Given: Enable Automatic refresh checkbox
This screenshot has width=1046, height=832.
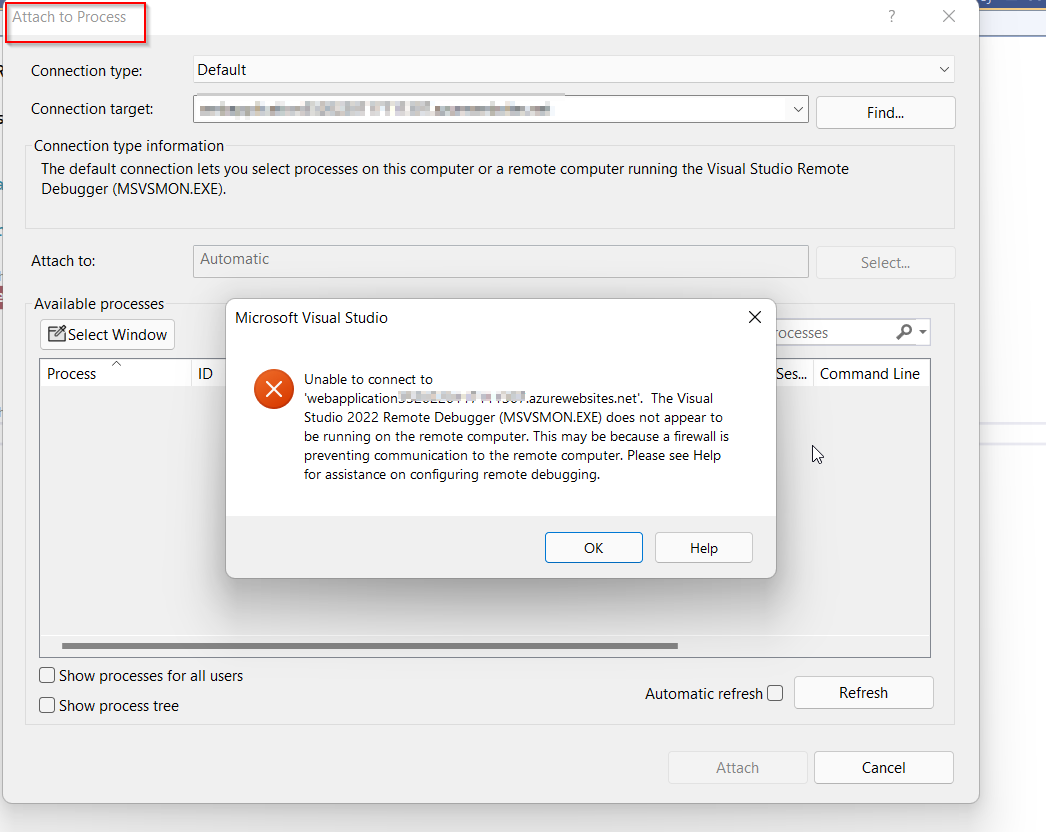Looking at the screenshot, I should [774, 693].
